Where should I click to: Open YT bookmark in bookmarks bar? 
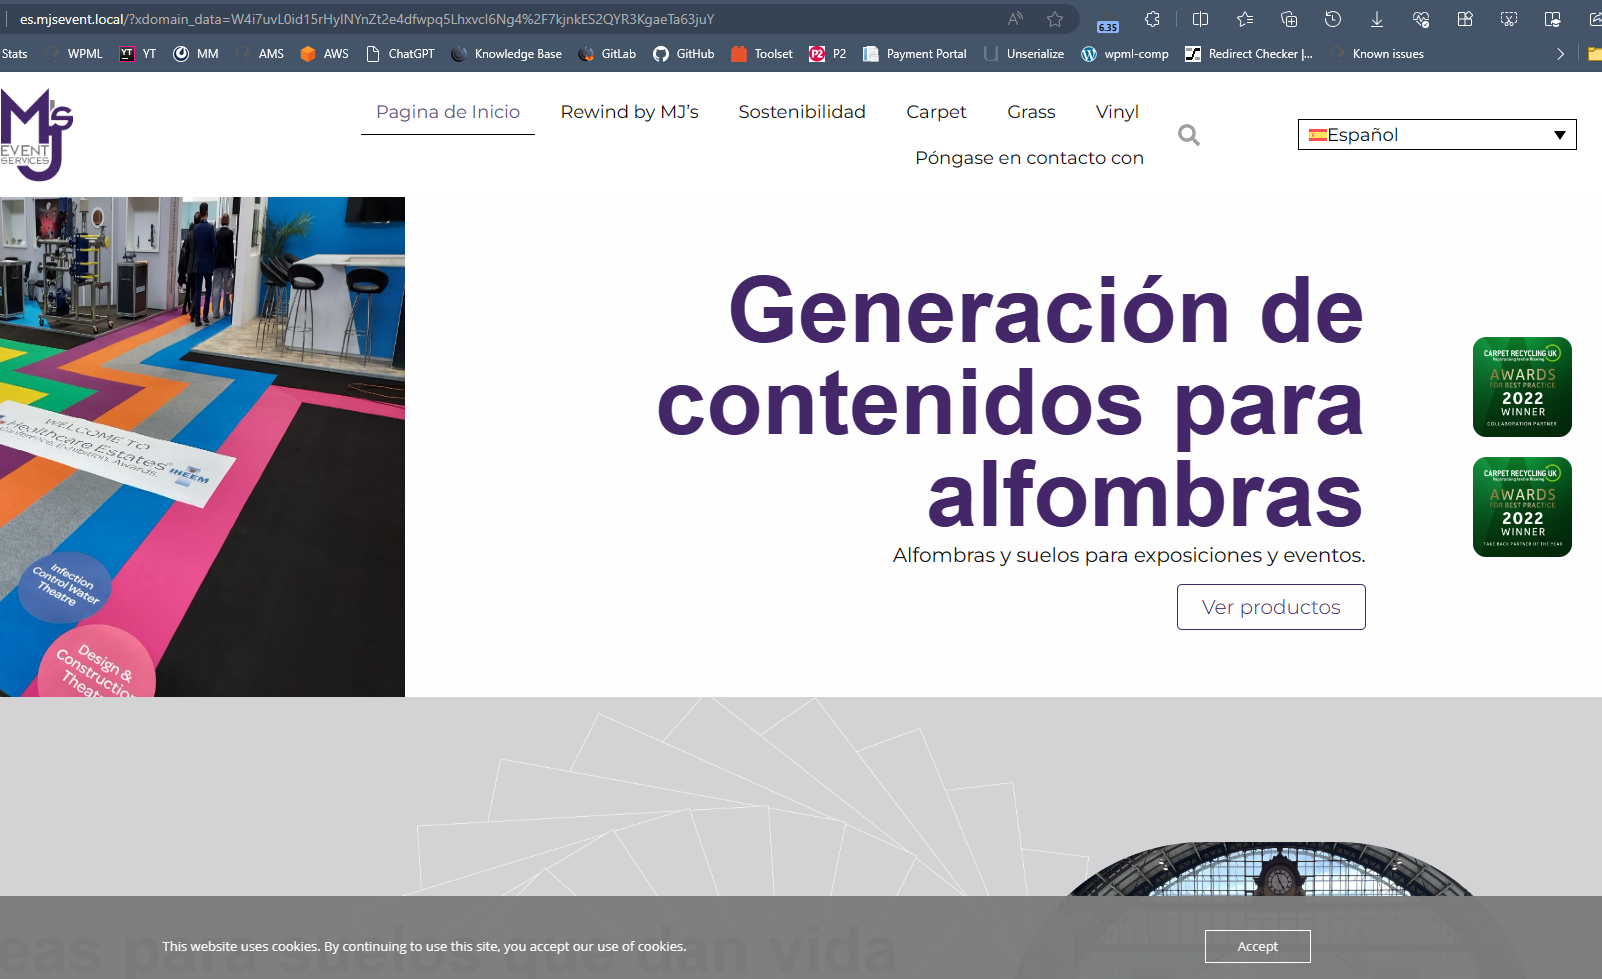138,54
